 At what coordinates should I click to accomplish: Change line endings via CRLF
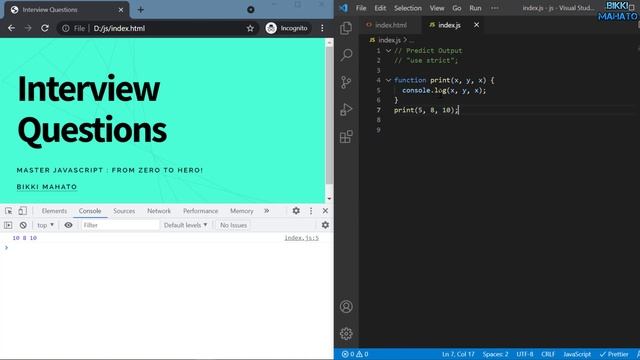pyautogui.click(x=548, y=354)
